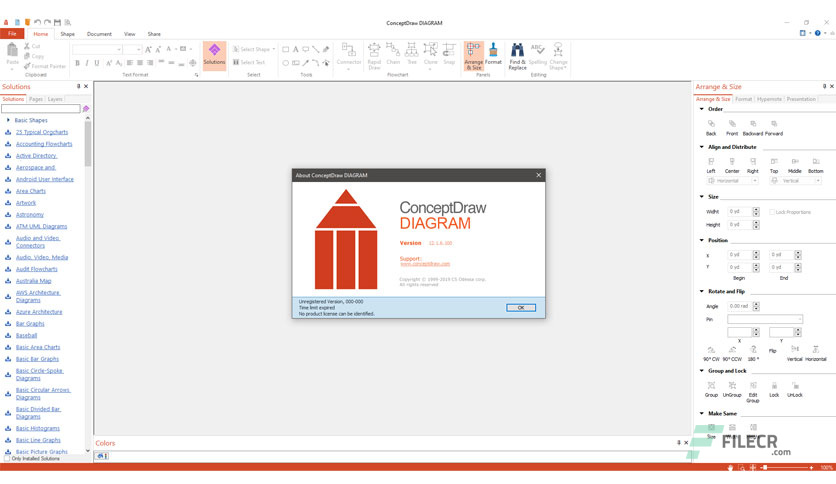Open the support website link
This screenshot has width=836, height=484.
click(425, 264)
